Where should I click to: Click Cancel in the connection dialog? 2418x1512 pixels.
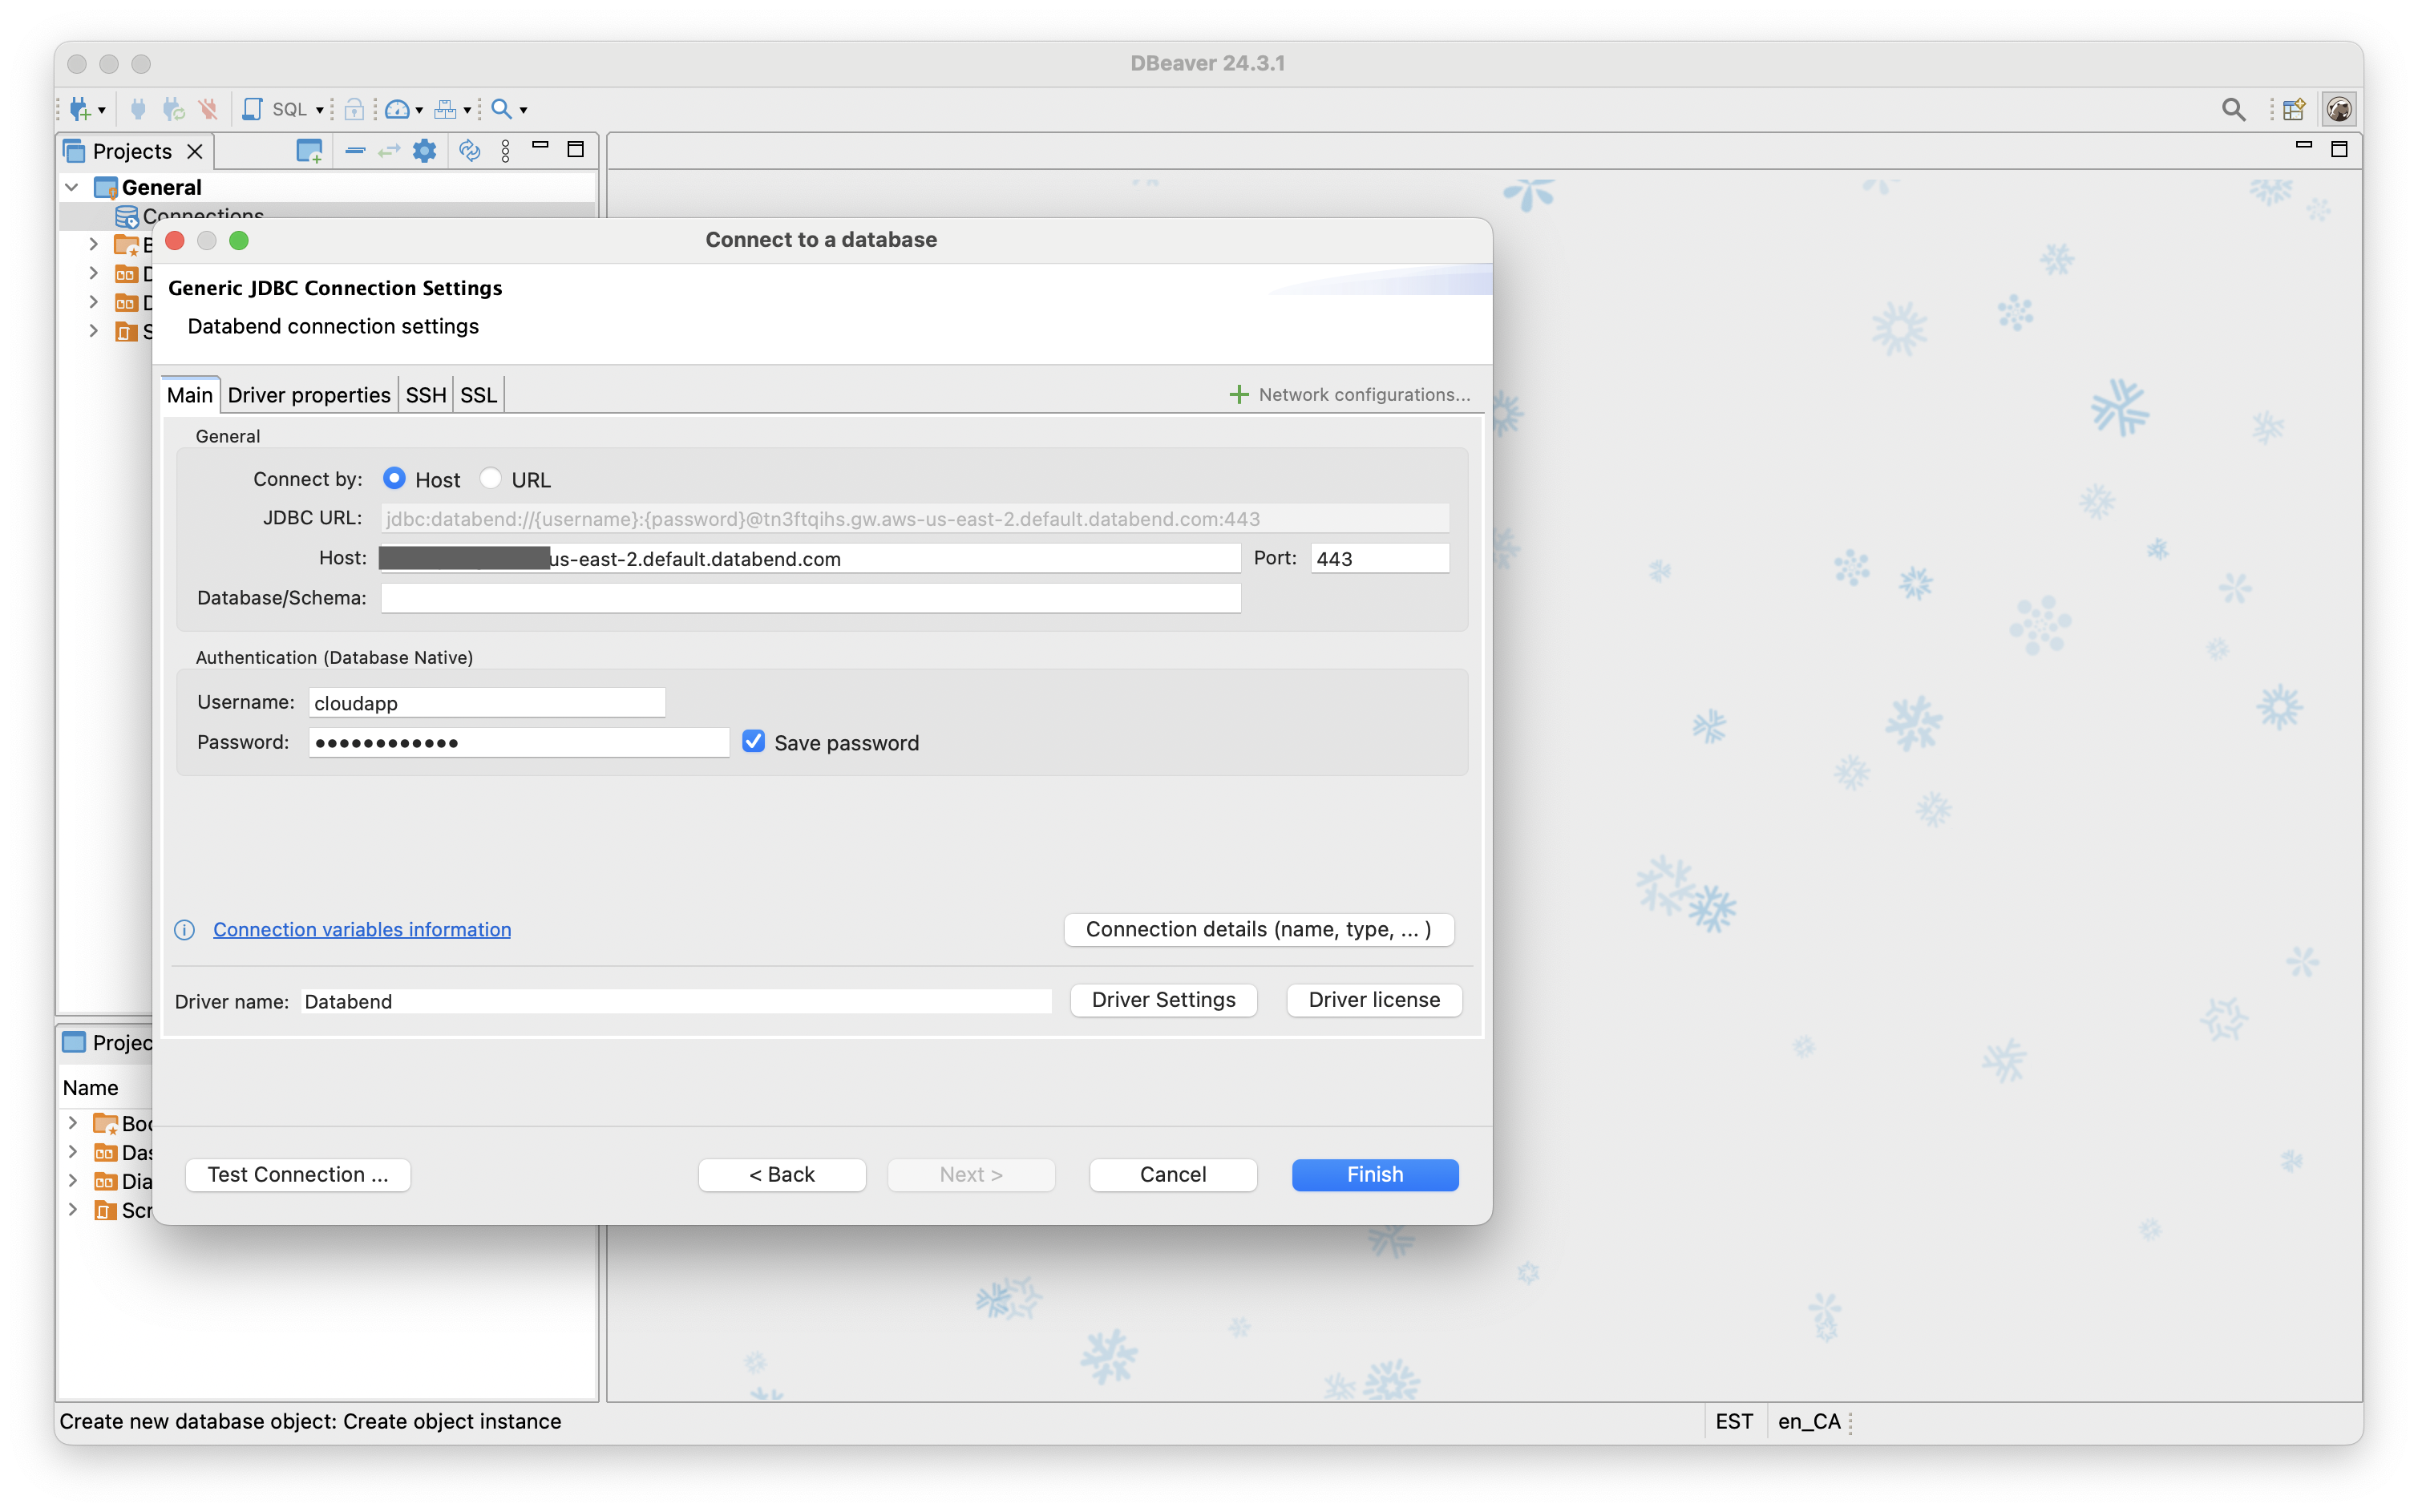(x=1173, y=1174)
